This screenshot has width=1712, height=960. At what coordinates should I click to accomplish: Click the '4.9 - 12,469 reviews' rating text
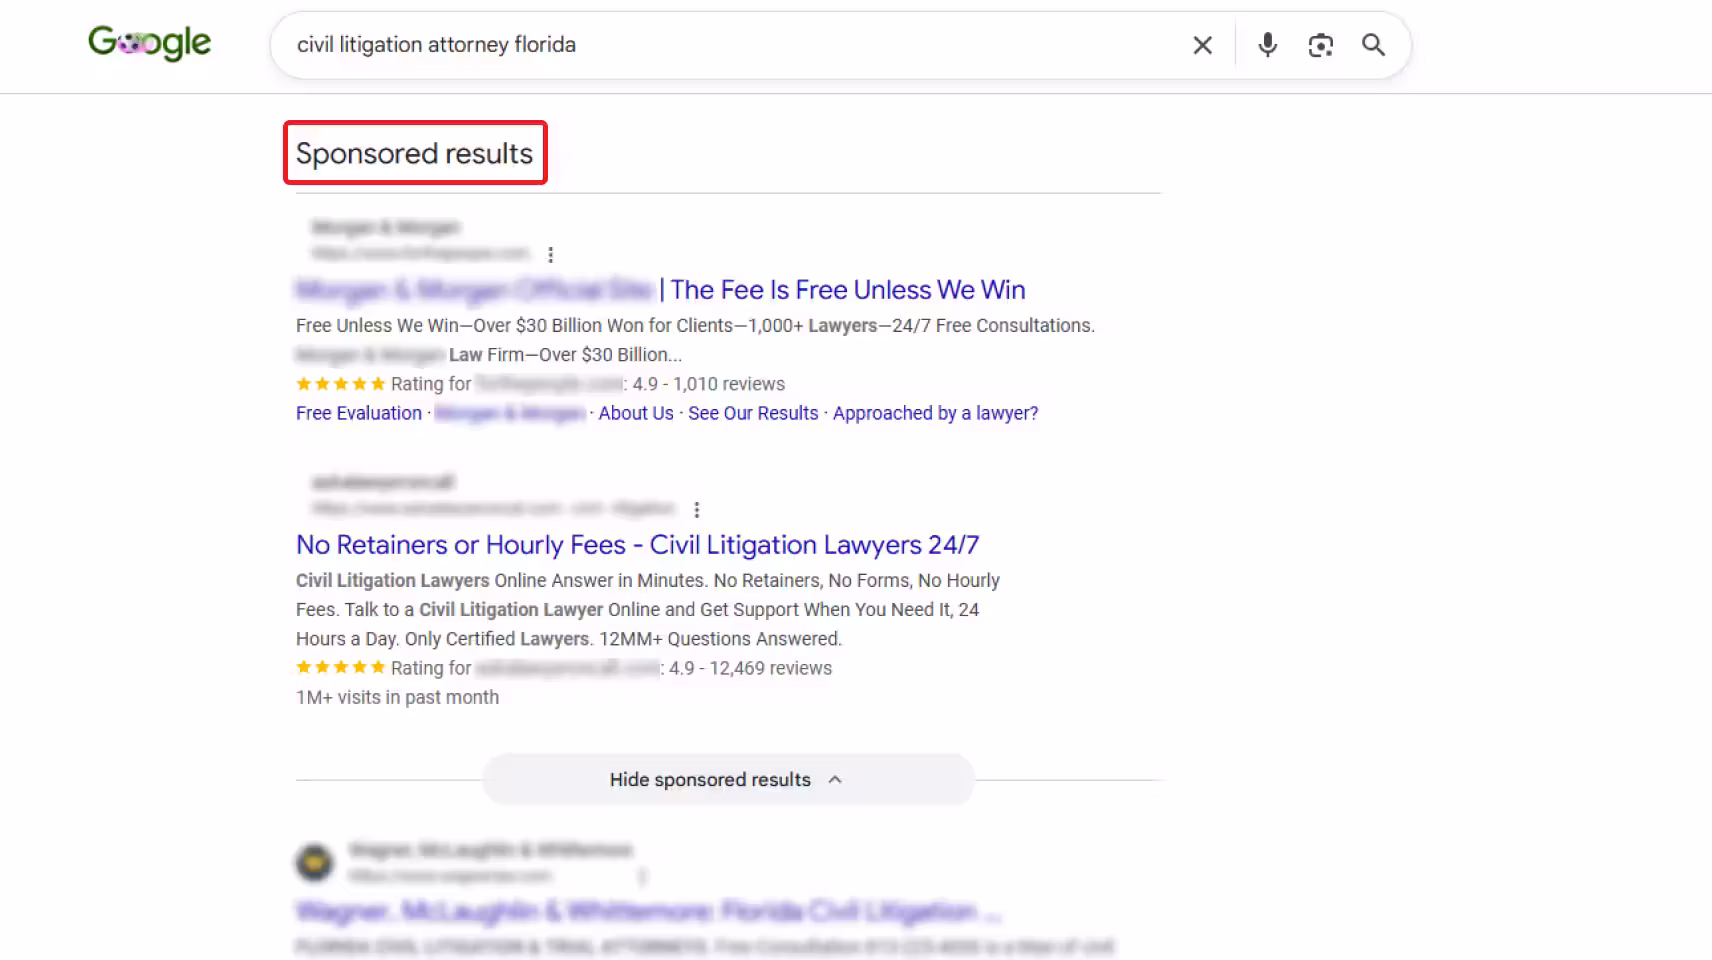pyautogui.click(x=750, y=668)
